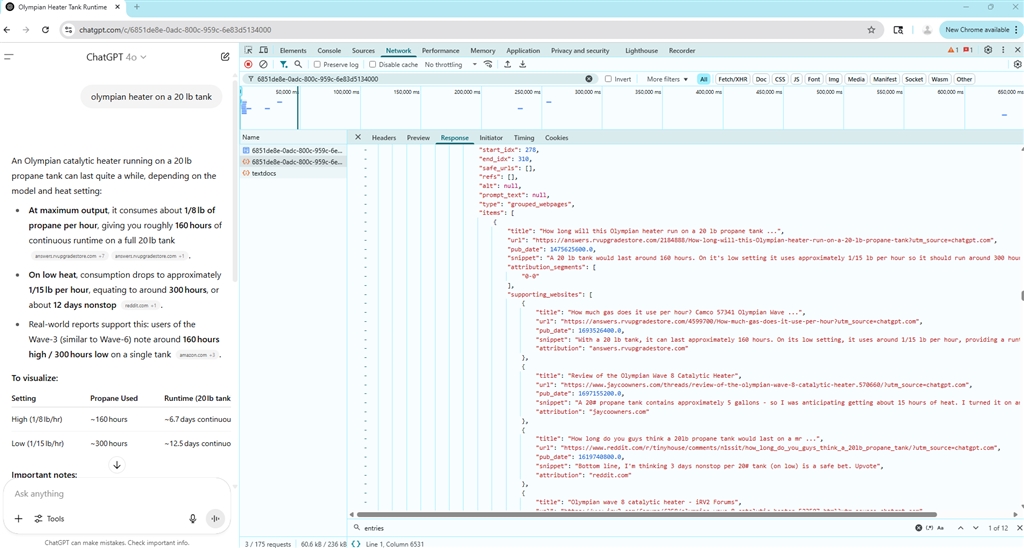The height and width of the screenshot is (548, 1024).
Task: Check the Invert filter checkbox
Action: tap(608, 79)
